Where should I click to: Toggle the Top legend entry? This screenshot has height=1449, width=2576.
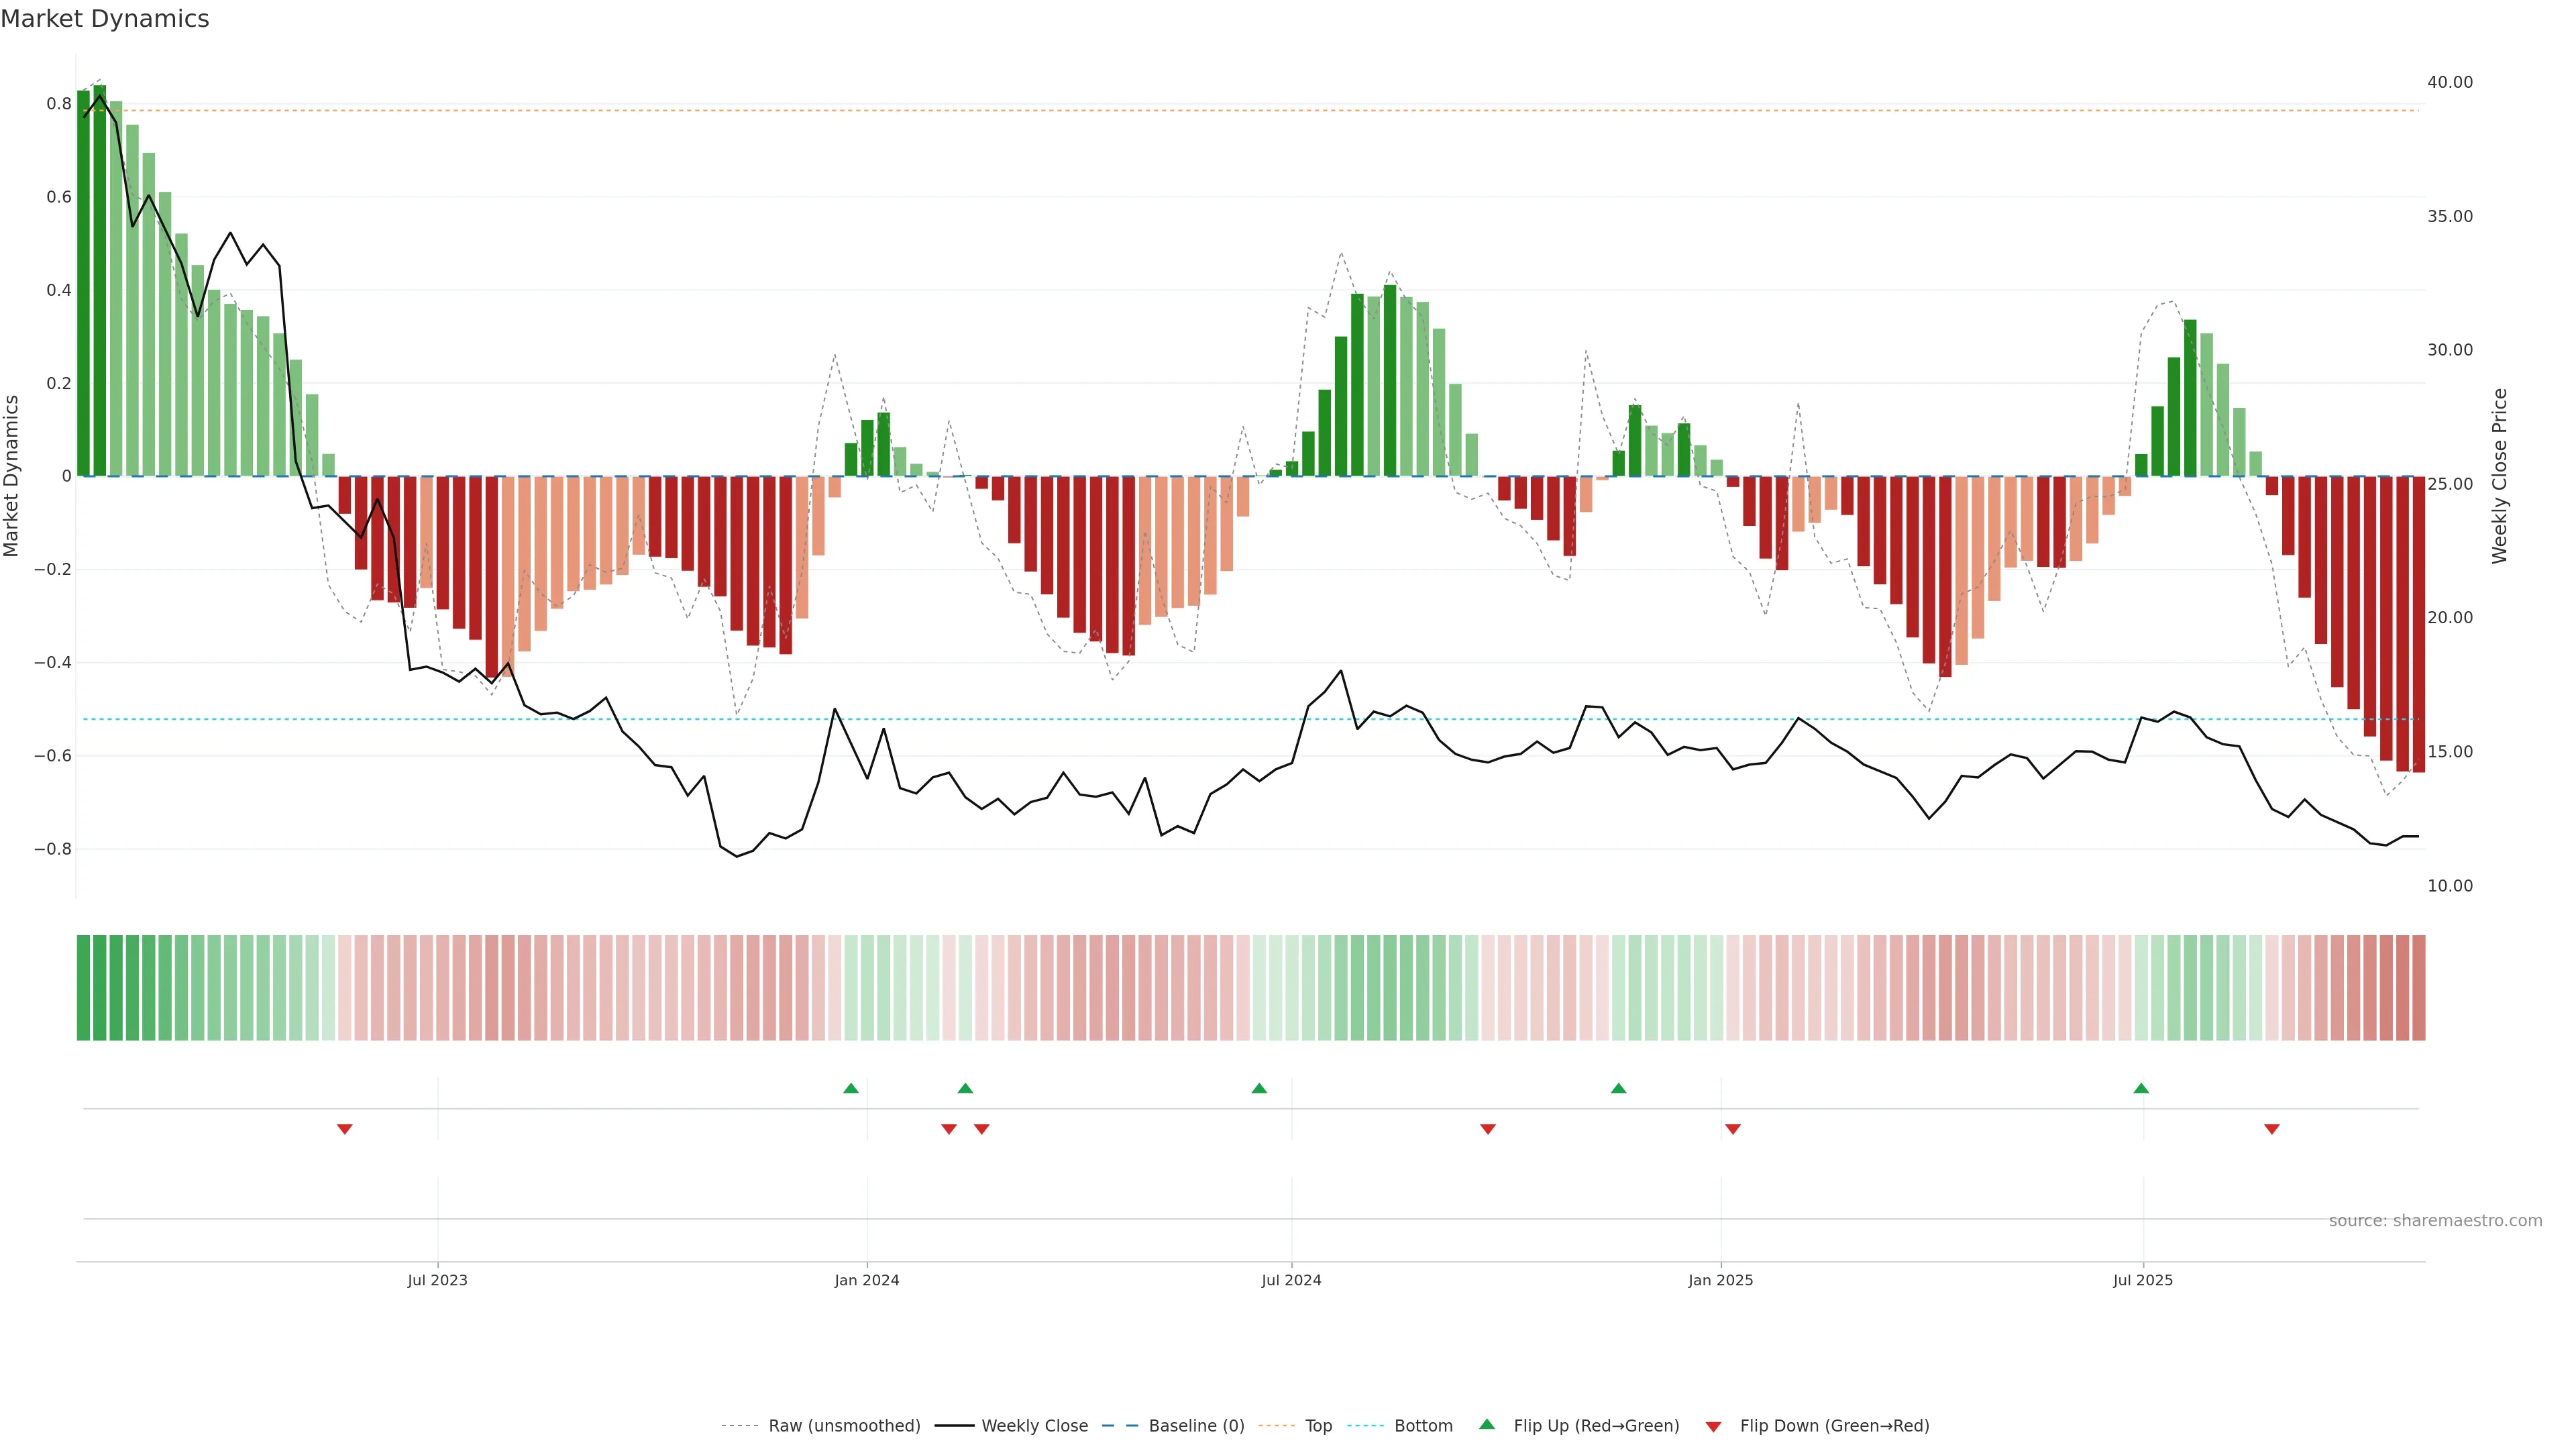1318,1426
